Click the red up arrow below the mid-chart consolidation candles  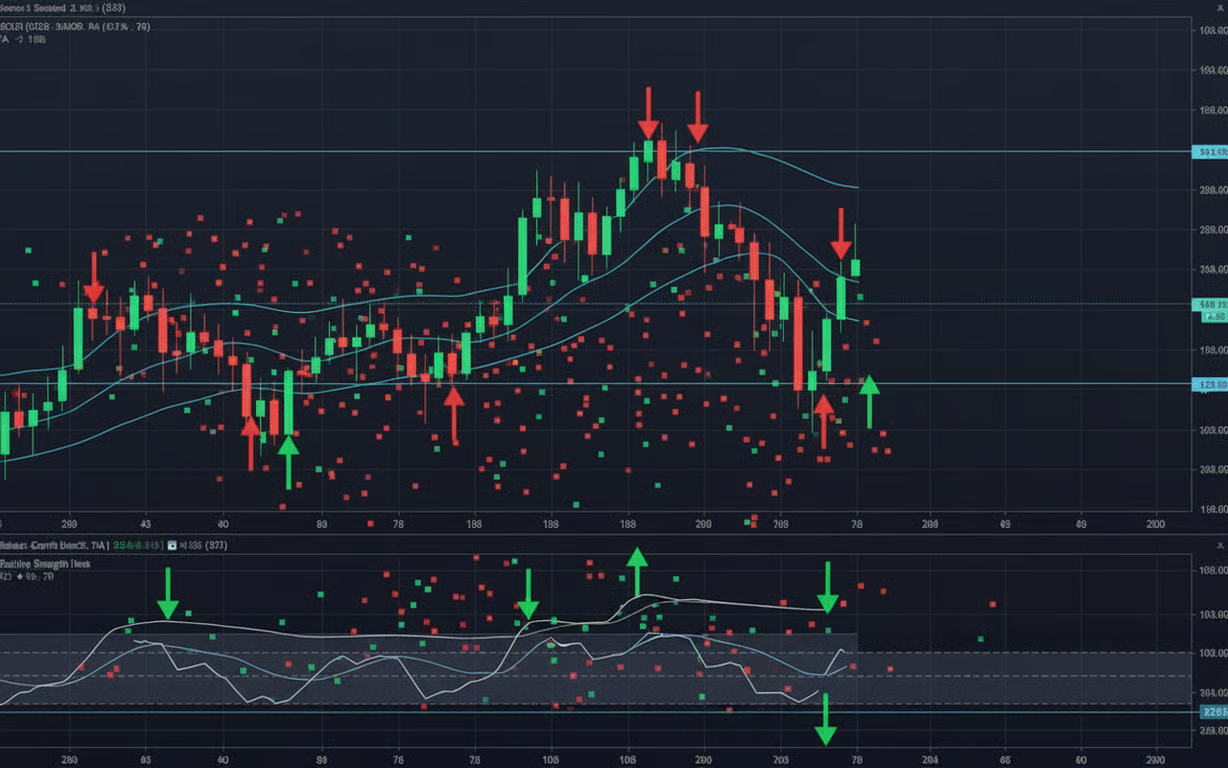[454, 414]
